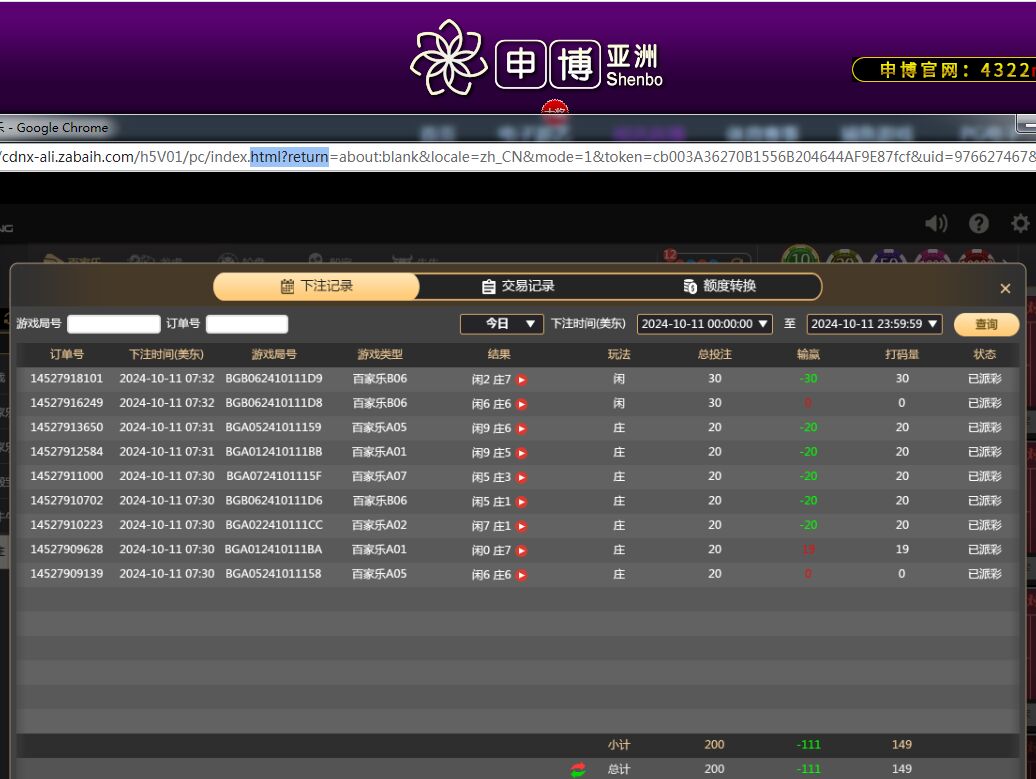Open help via the question mark icon
The height and width of the screenshot is (779, 1036).
coord(979,224)
